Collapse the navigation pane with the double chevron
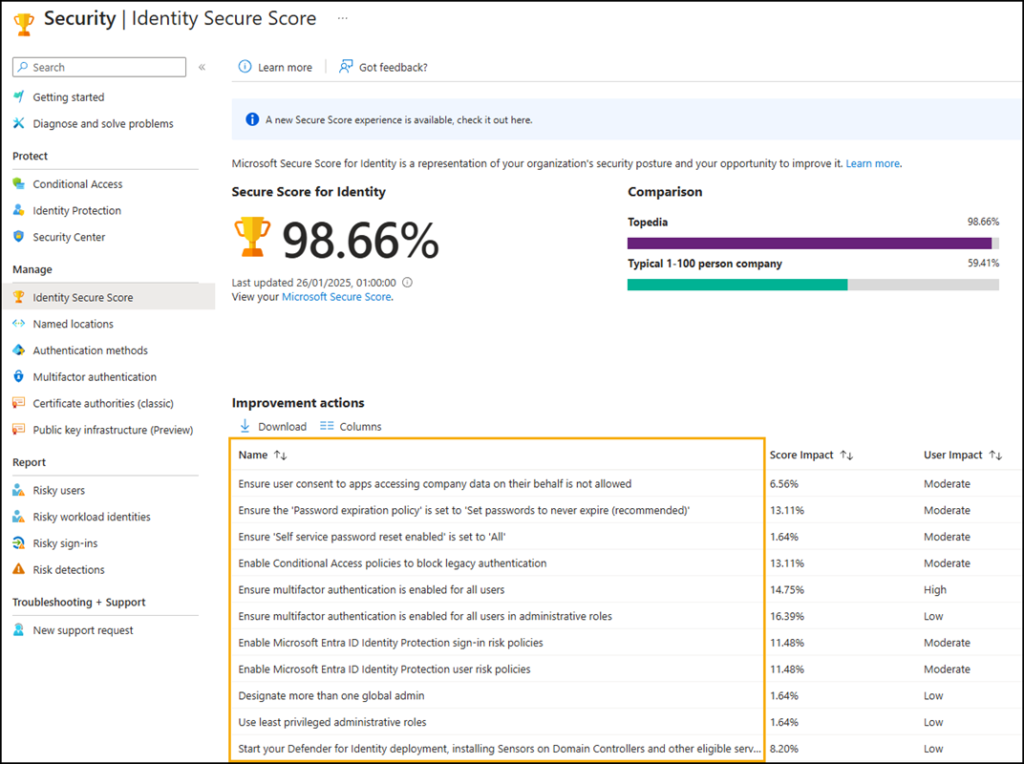Viewport: 1024px width, 764px height. click(201, 67)
